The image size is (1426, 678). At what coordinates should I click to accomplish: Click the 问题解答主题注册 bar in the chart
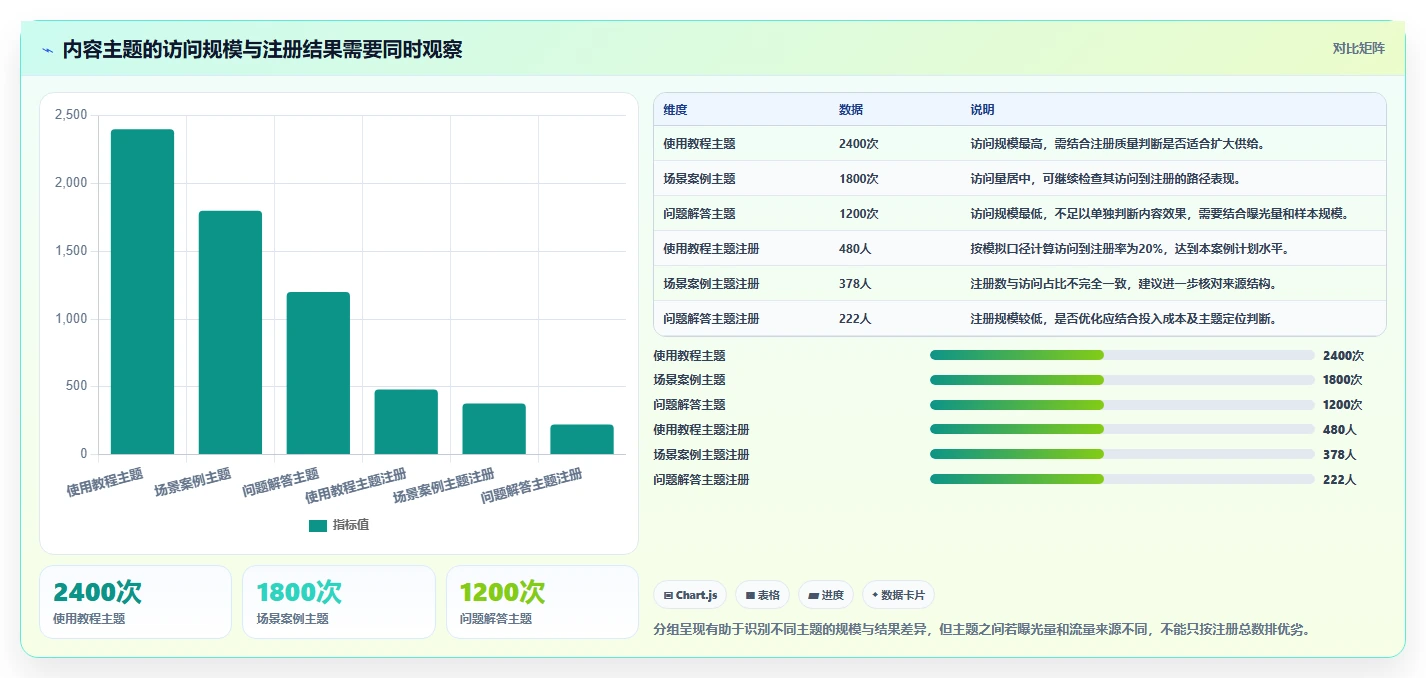coord(582,439)
